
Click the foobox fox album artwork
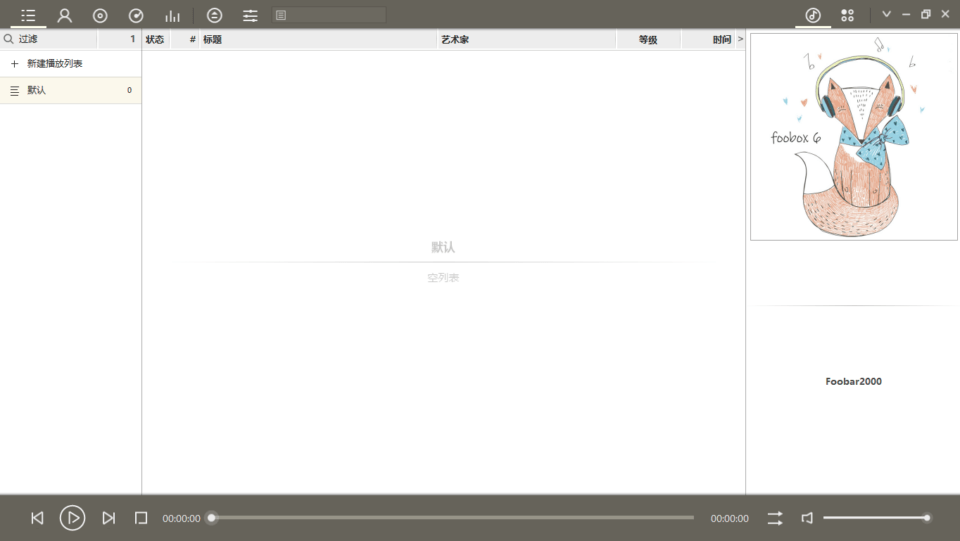[853, 136]
